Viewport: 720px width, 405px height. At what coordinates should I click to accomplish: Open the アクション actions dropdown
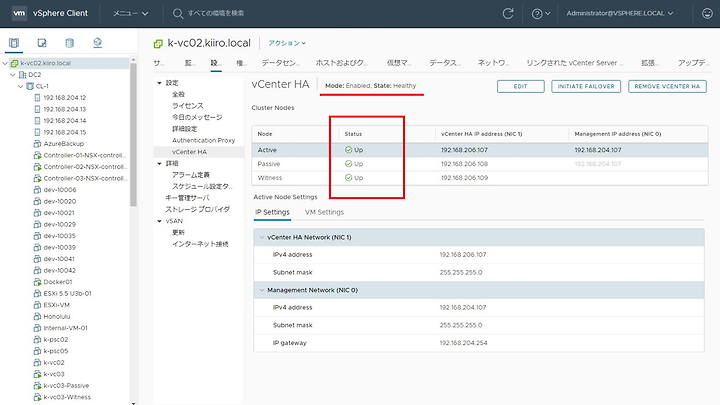click(x=287, y=43)
